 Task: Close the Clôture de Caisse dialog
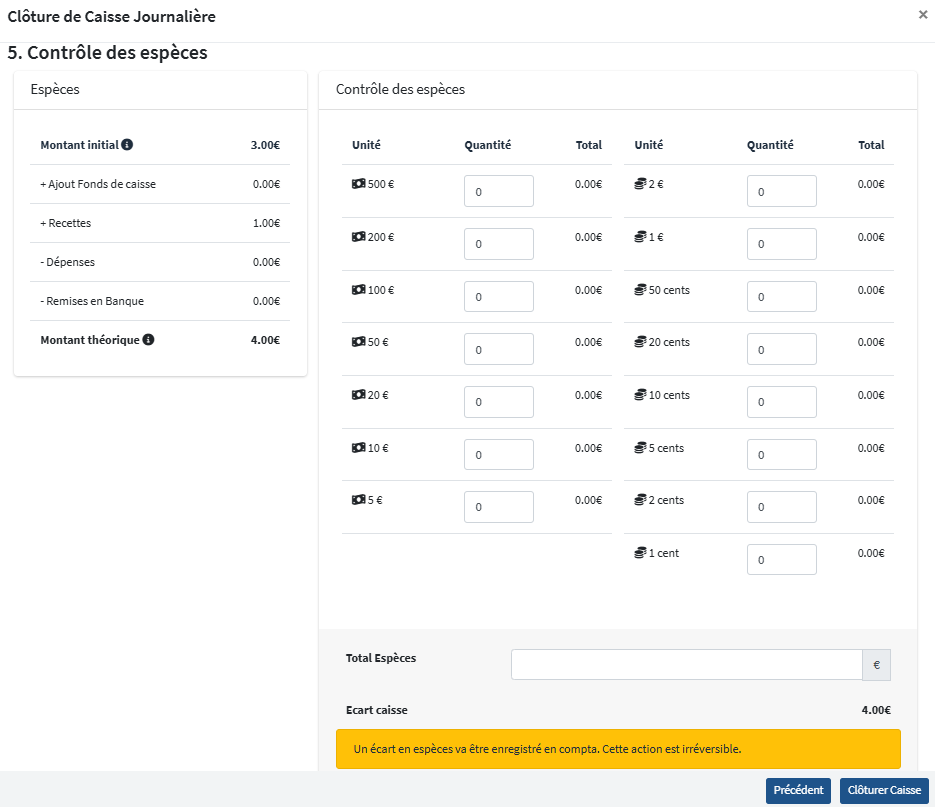click(x=922, y=15)
